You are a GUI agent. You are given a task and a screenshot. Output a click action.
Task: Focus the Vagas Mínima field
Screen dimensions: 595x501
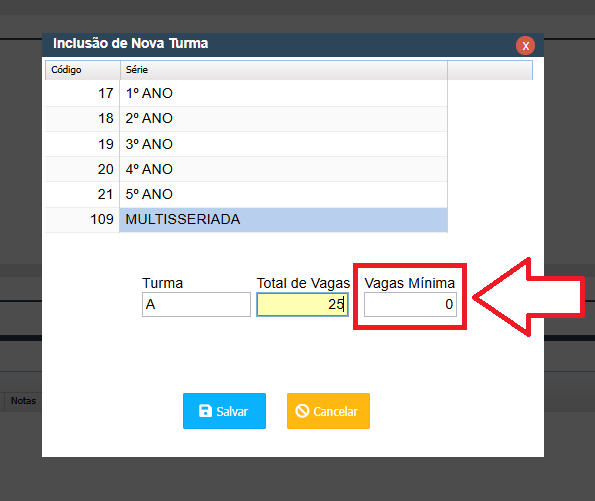click(x=410, y=304)
